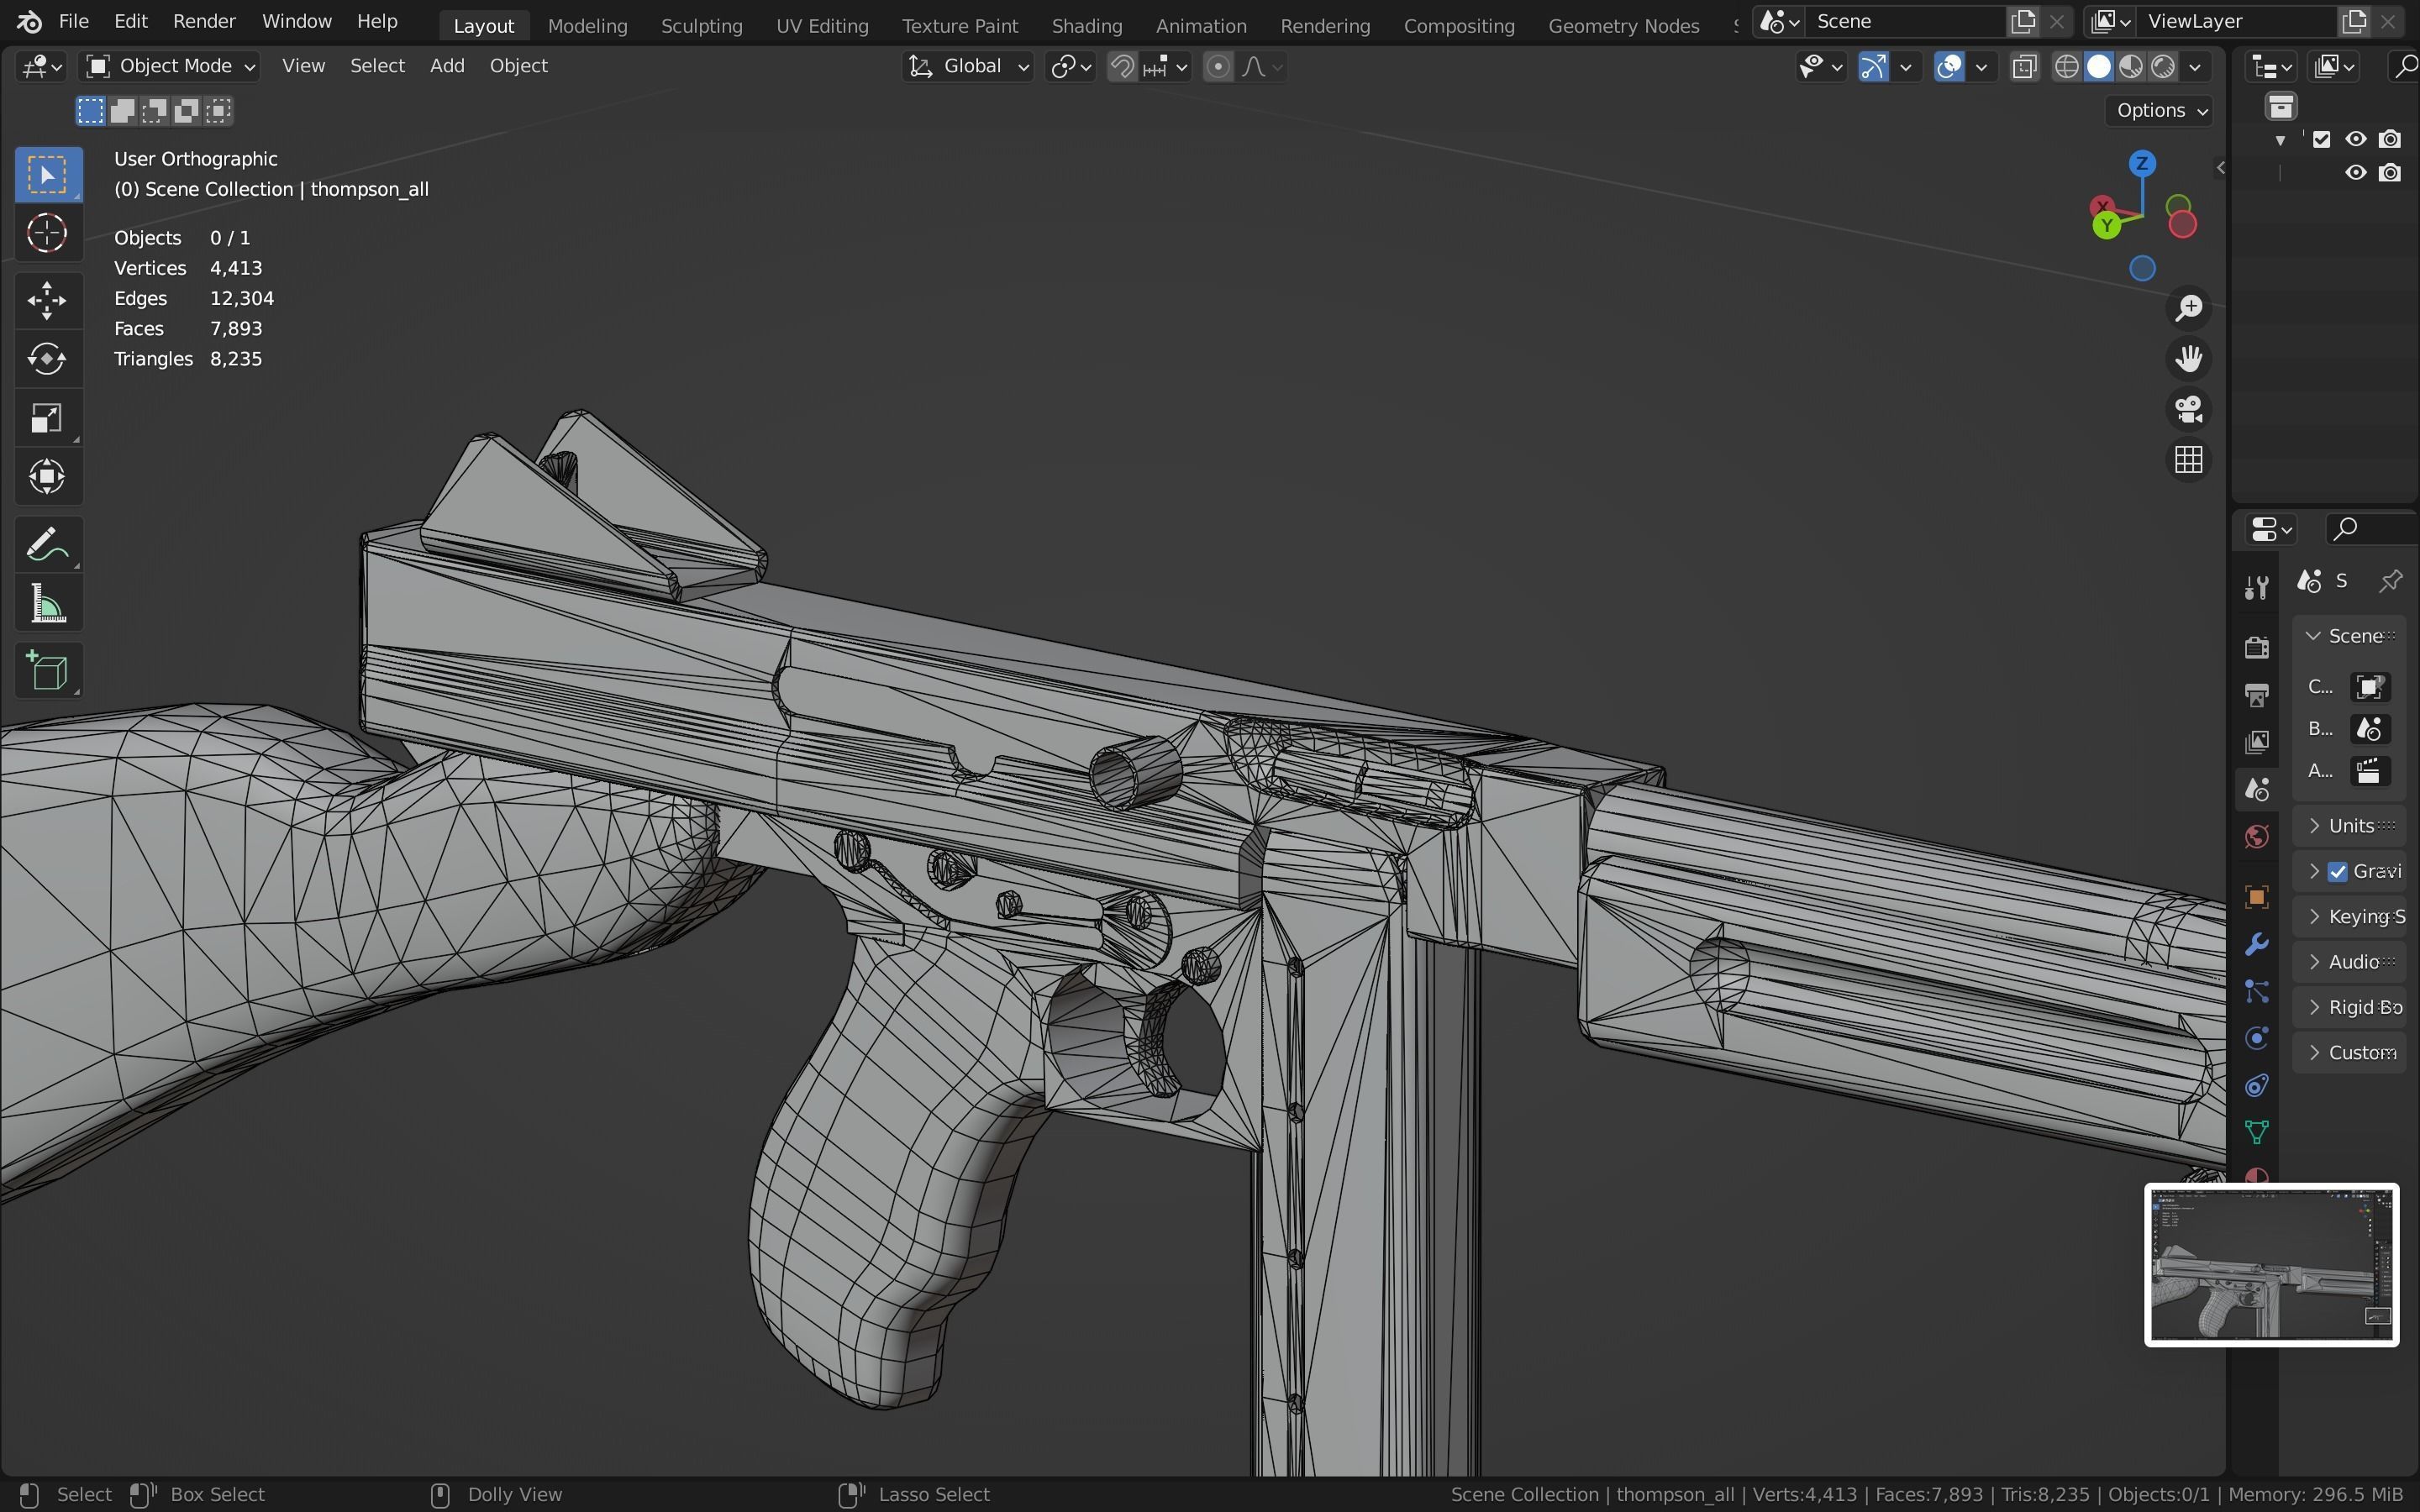Toggle camera view in the viewport

pos(2188,410)
